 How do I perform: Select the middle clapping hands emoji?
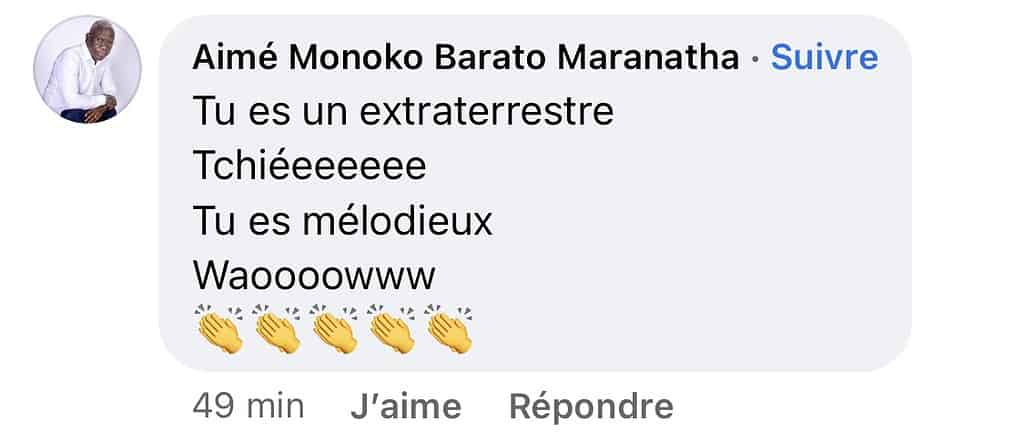[x=334, y=330]
